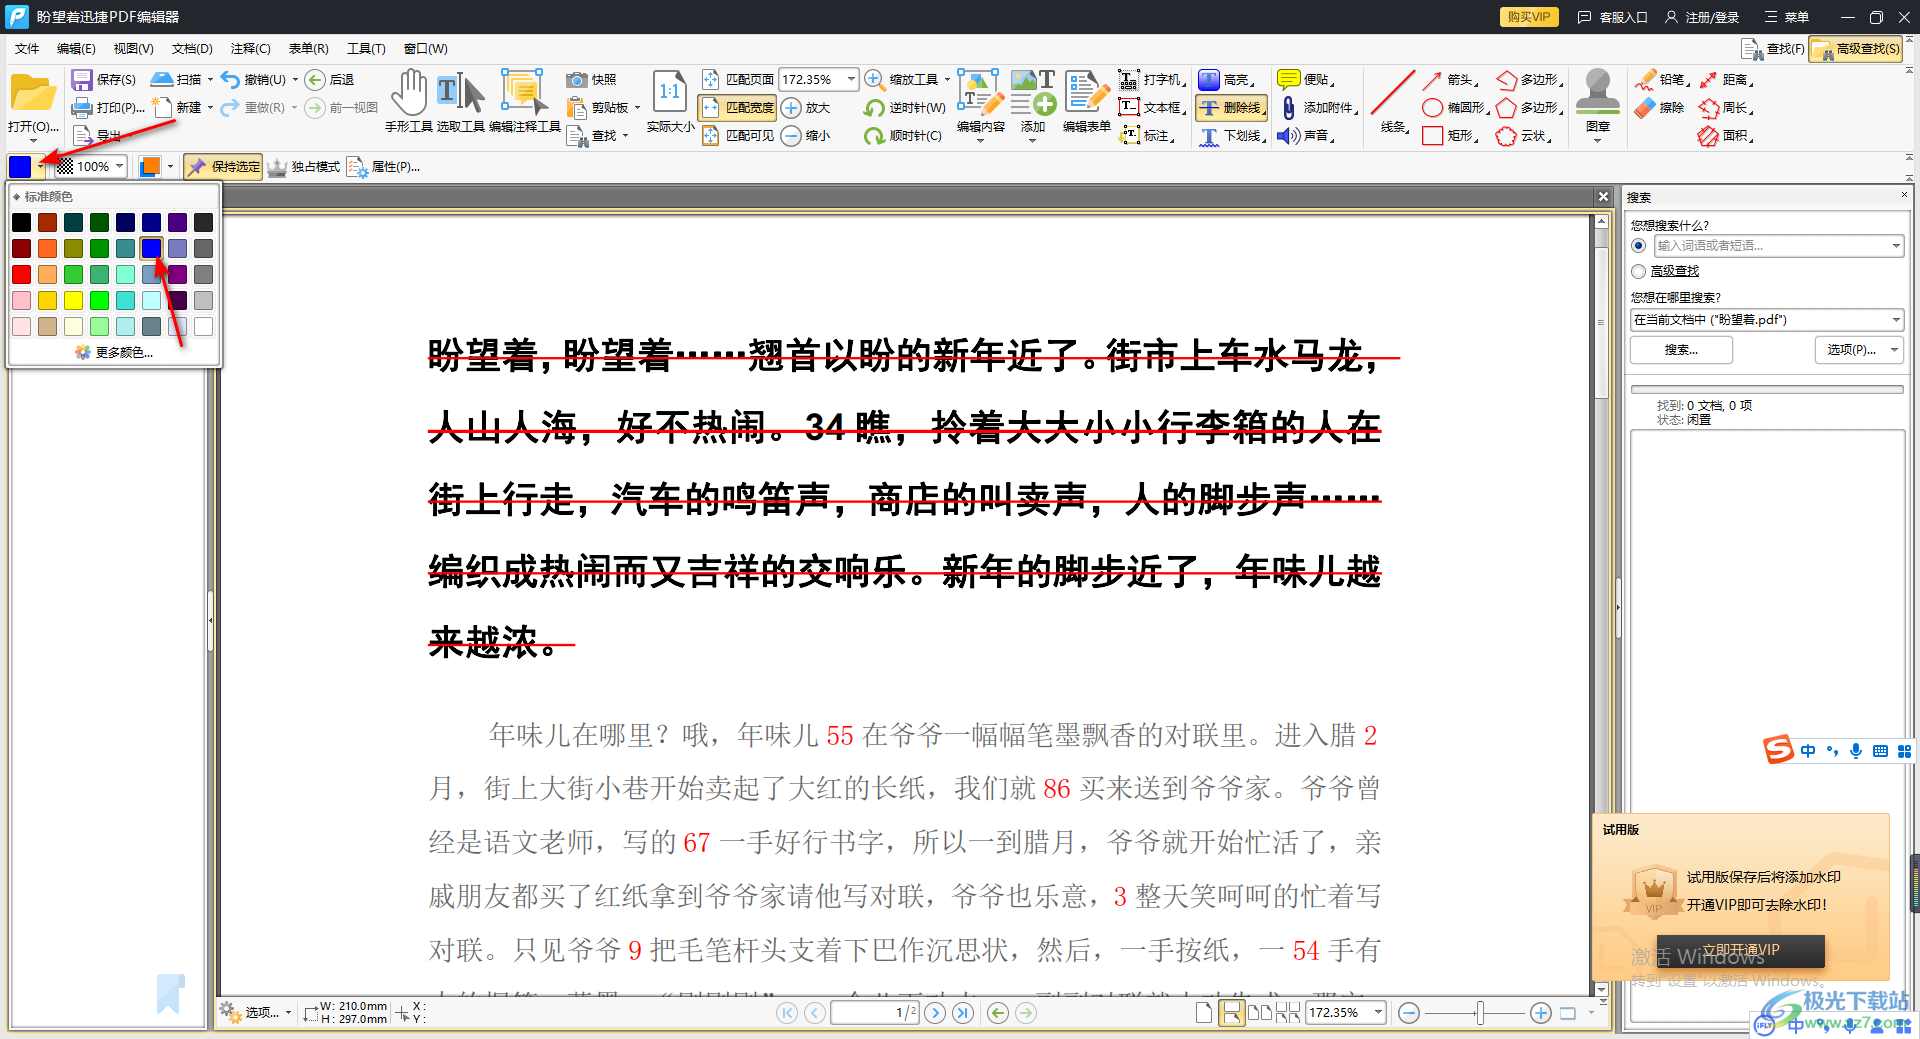This screenshot has width=1920, height=1039.
Task: Toggle Fit Width (匹配宽度) view
Action: tap(738, 107)
